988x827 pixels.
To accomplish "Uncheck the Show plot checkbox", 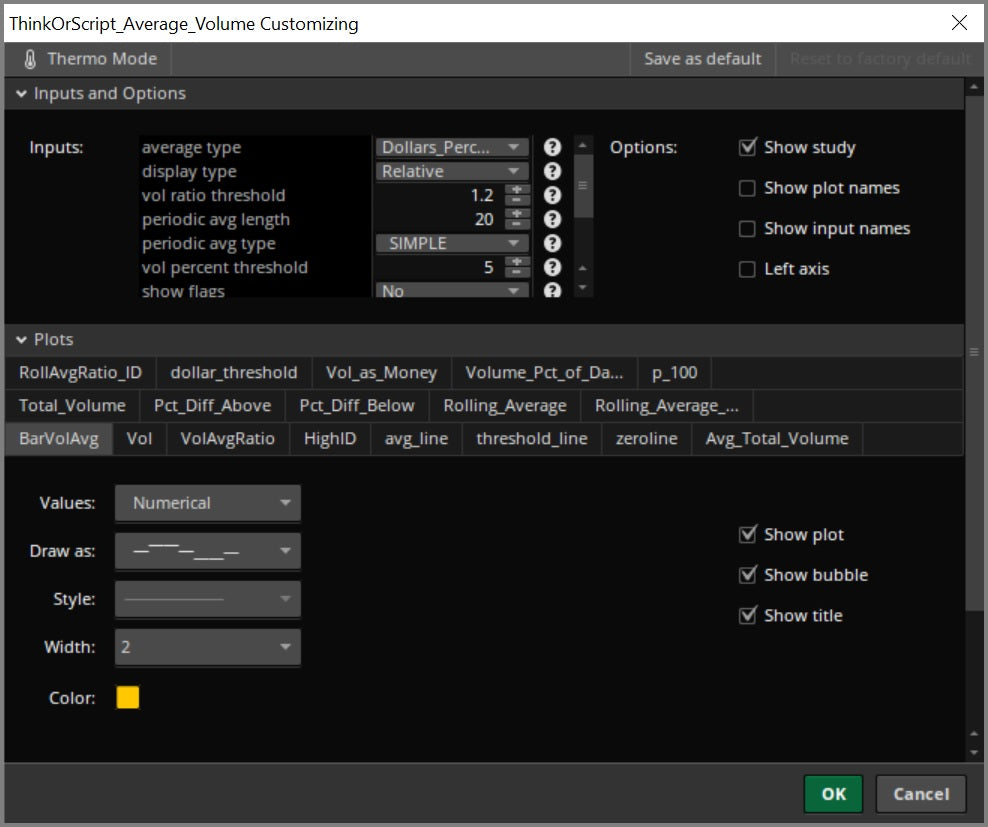I will [x=747, y=535].
